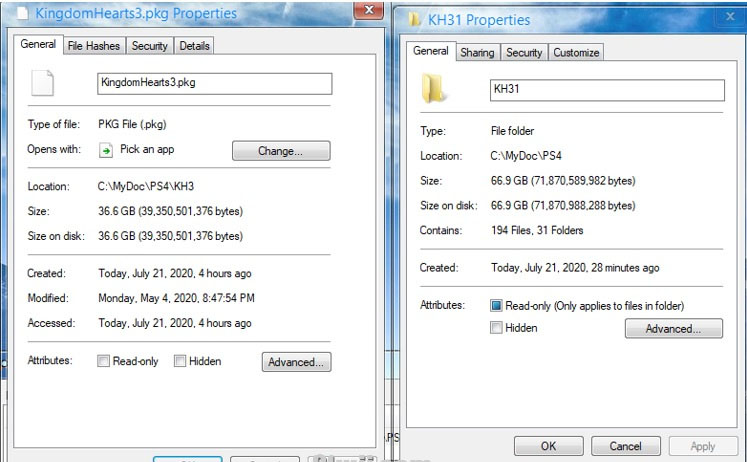Select General tab in KH31 Properties

(431, 51)
